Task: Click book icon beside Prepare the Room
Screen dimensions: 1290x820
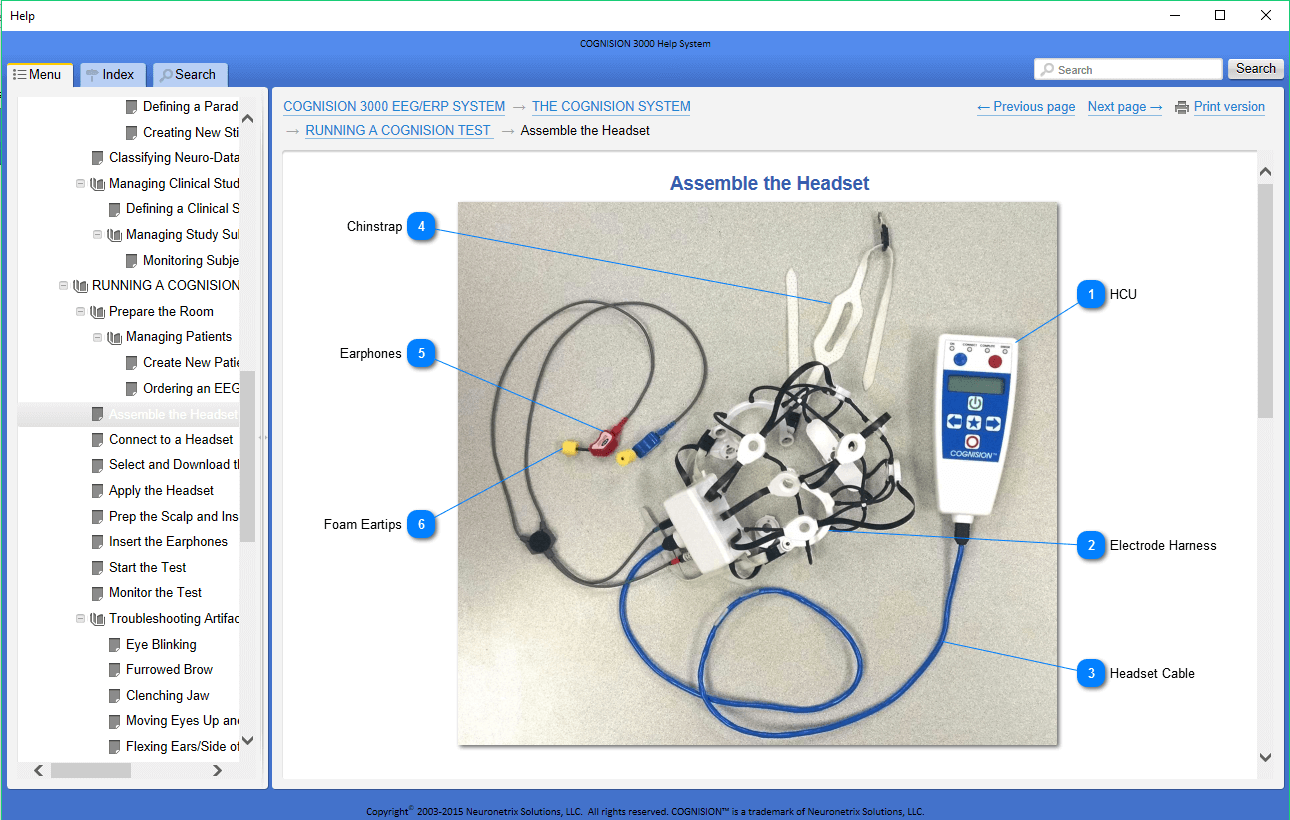Action: click(97, 312)
